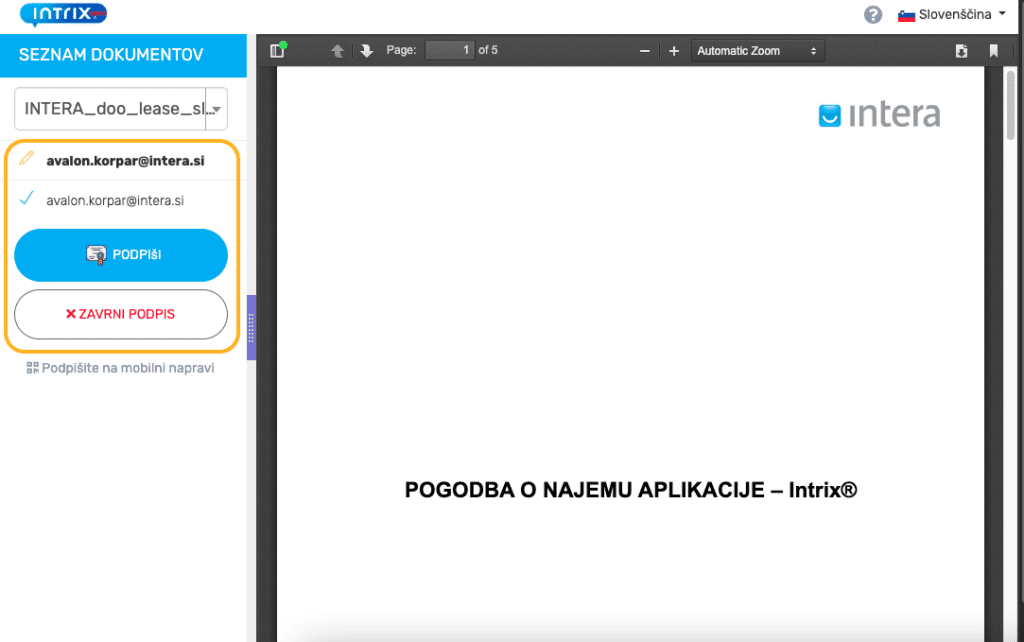Download the document using the download icon
Viewport: 1024px width, 642px height.
(961, 49)
